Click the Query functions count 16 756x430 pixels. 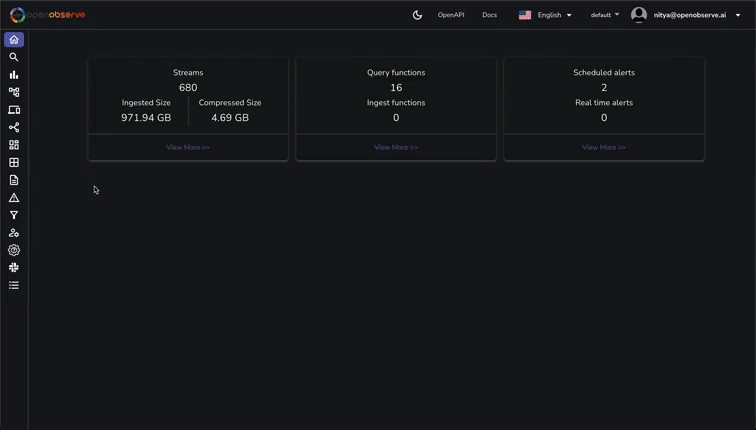[x=396, y=88]
